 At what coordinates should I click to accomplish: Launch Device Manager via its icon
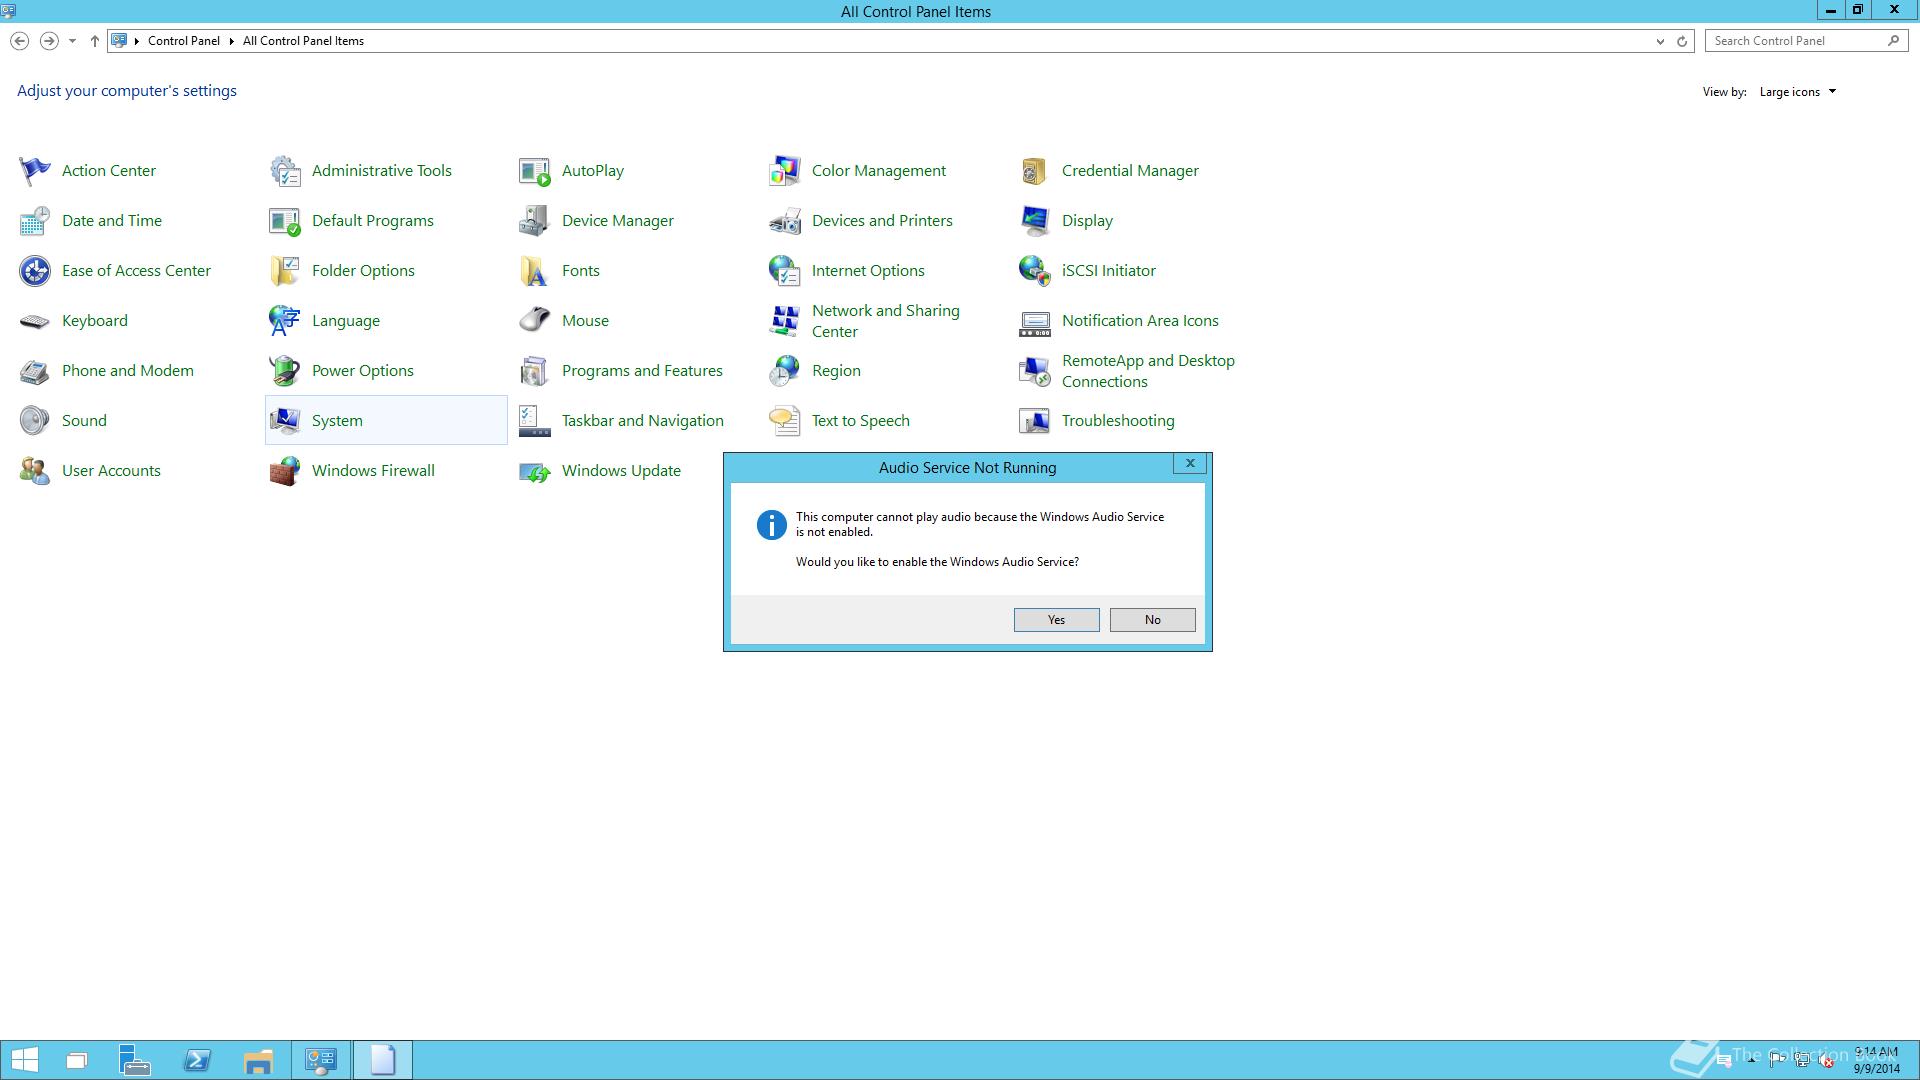[x=535, y=221]
